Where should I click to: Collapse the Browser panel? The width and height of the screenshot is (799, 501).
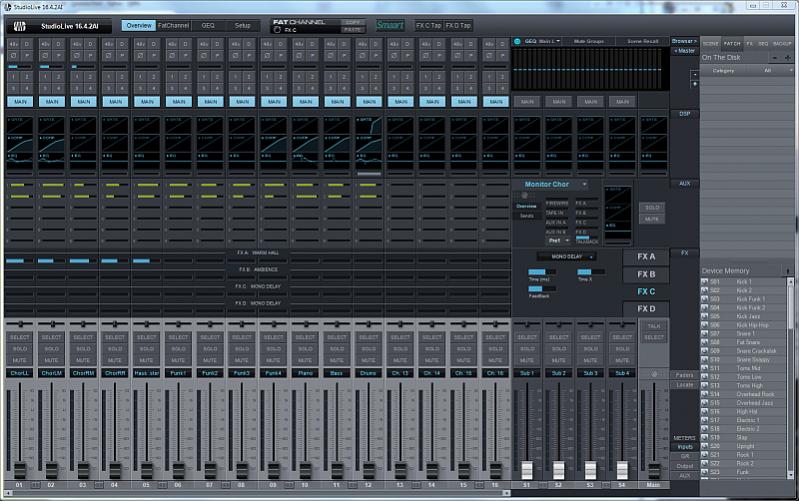(x=684, y=41)
